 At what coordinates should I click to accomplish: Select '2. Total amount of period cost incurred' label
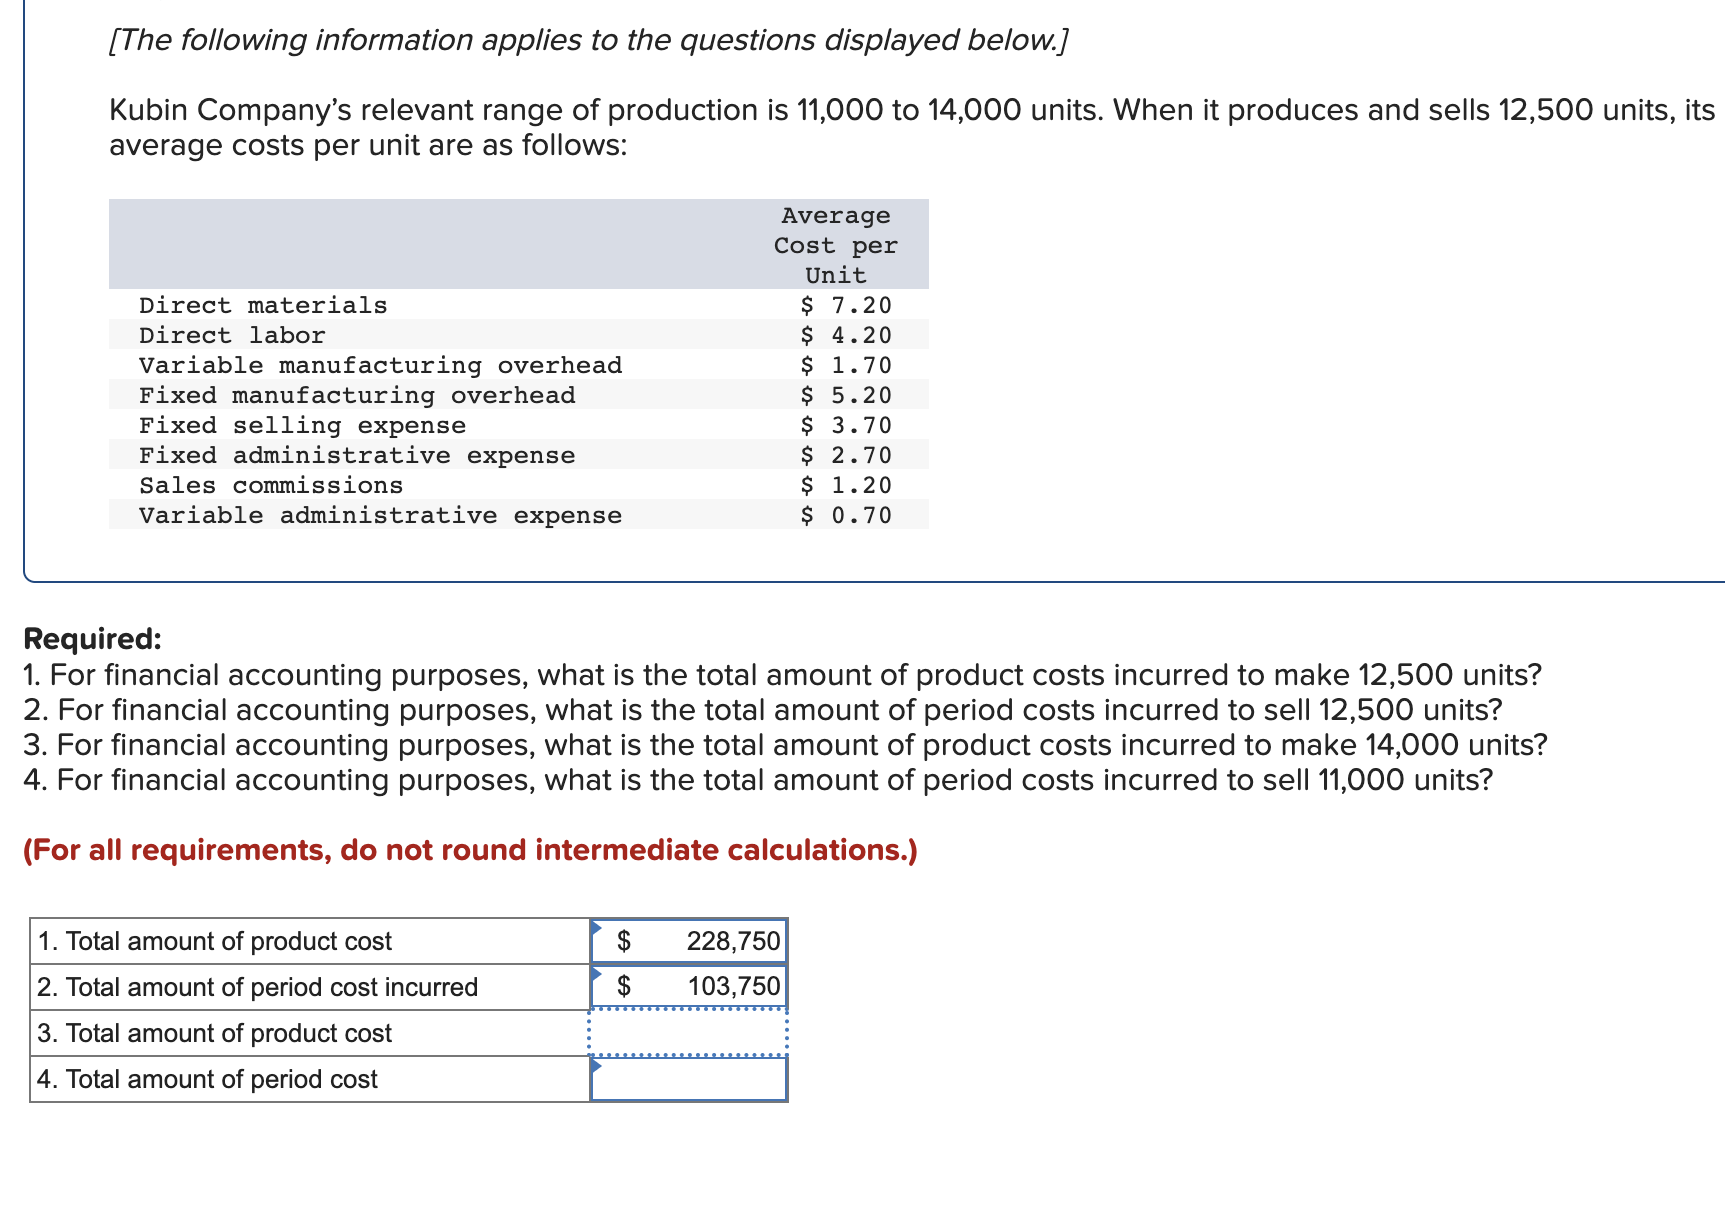[258, 987]
